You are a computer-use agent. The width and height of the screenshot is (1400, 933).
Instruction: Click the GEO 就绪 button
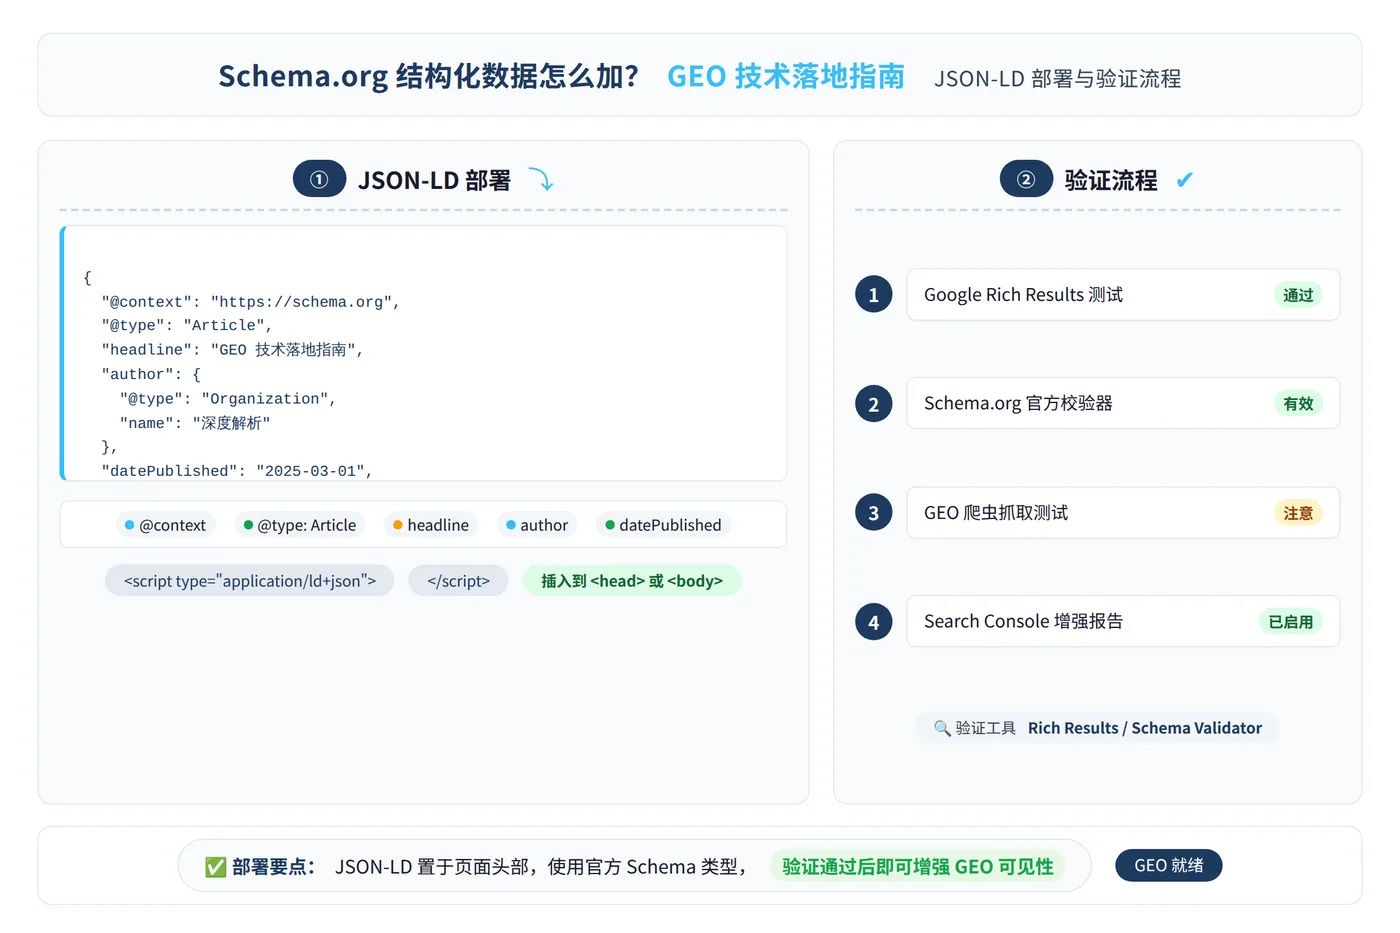coord(1168,865)
